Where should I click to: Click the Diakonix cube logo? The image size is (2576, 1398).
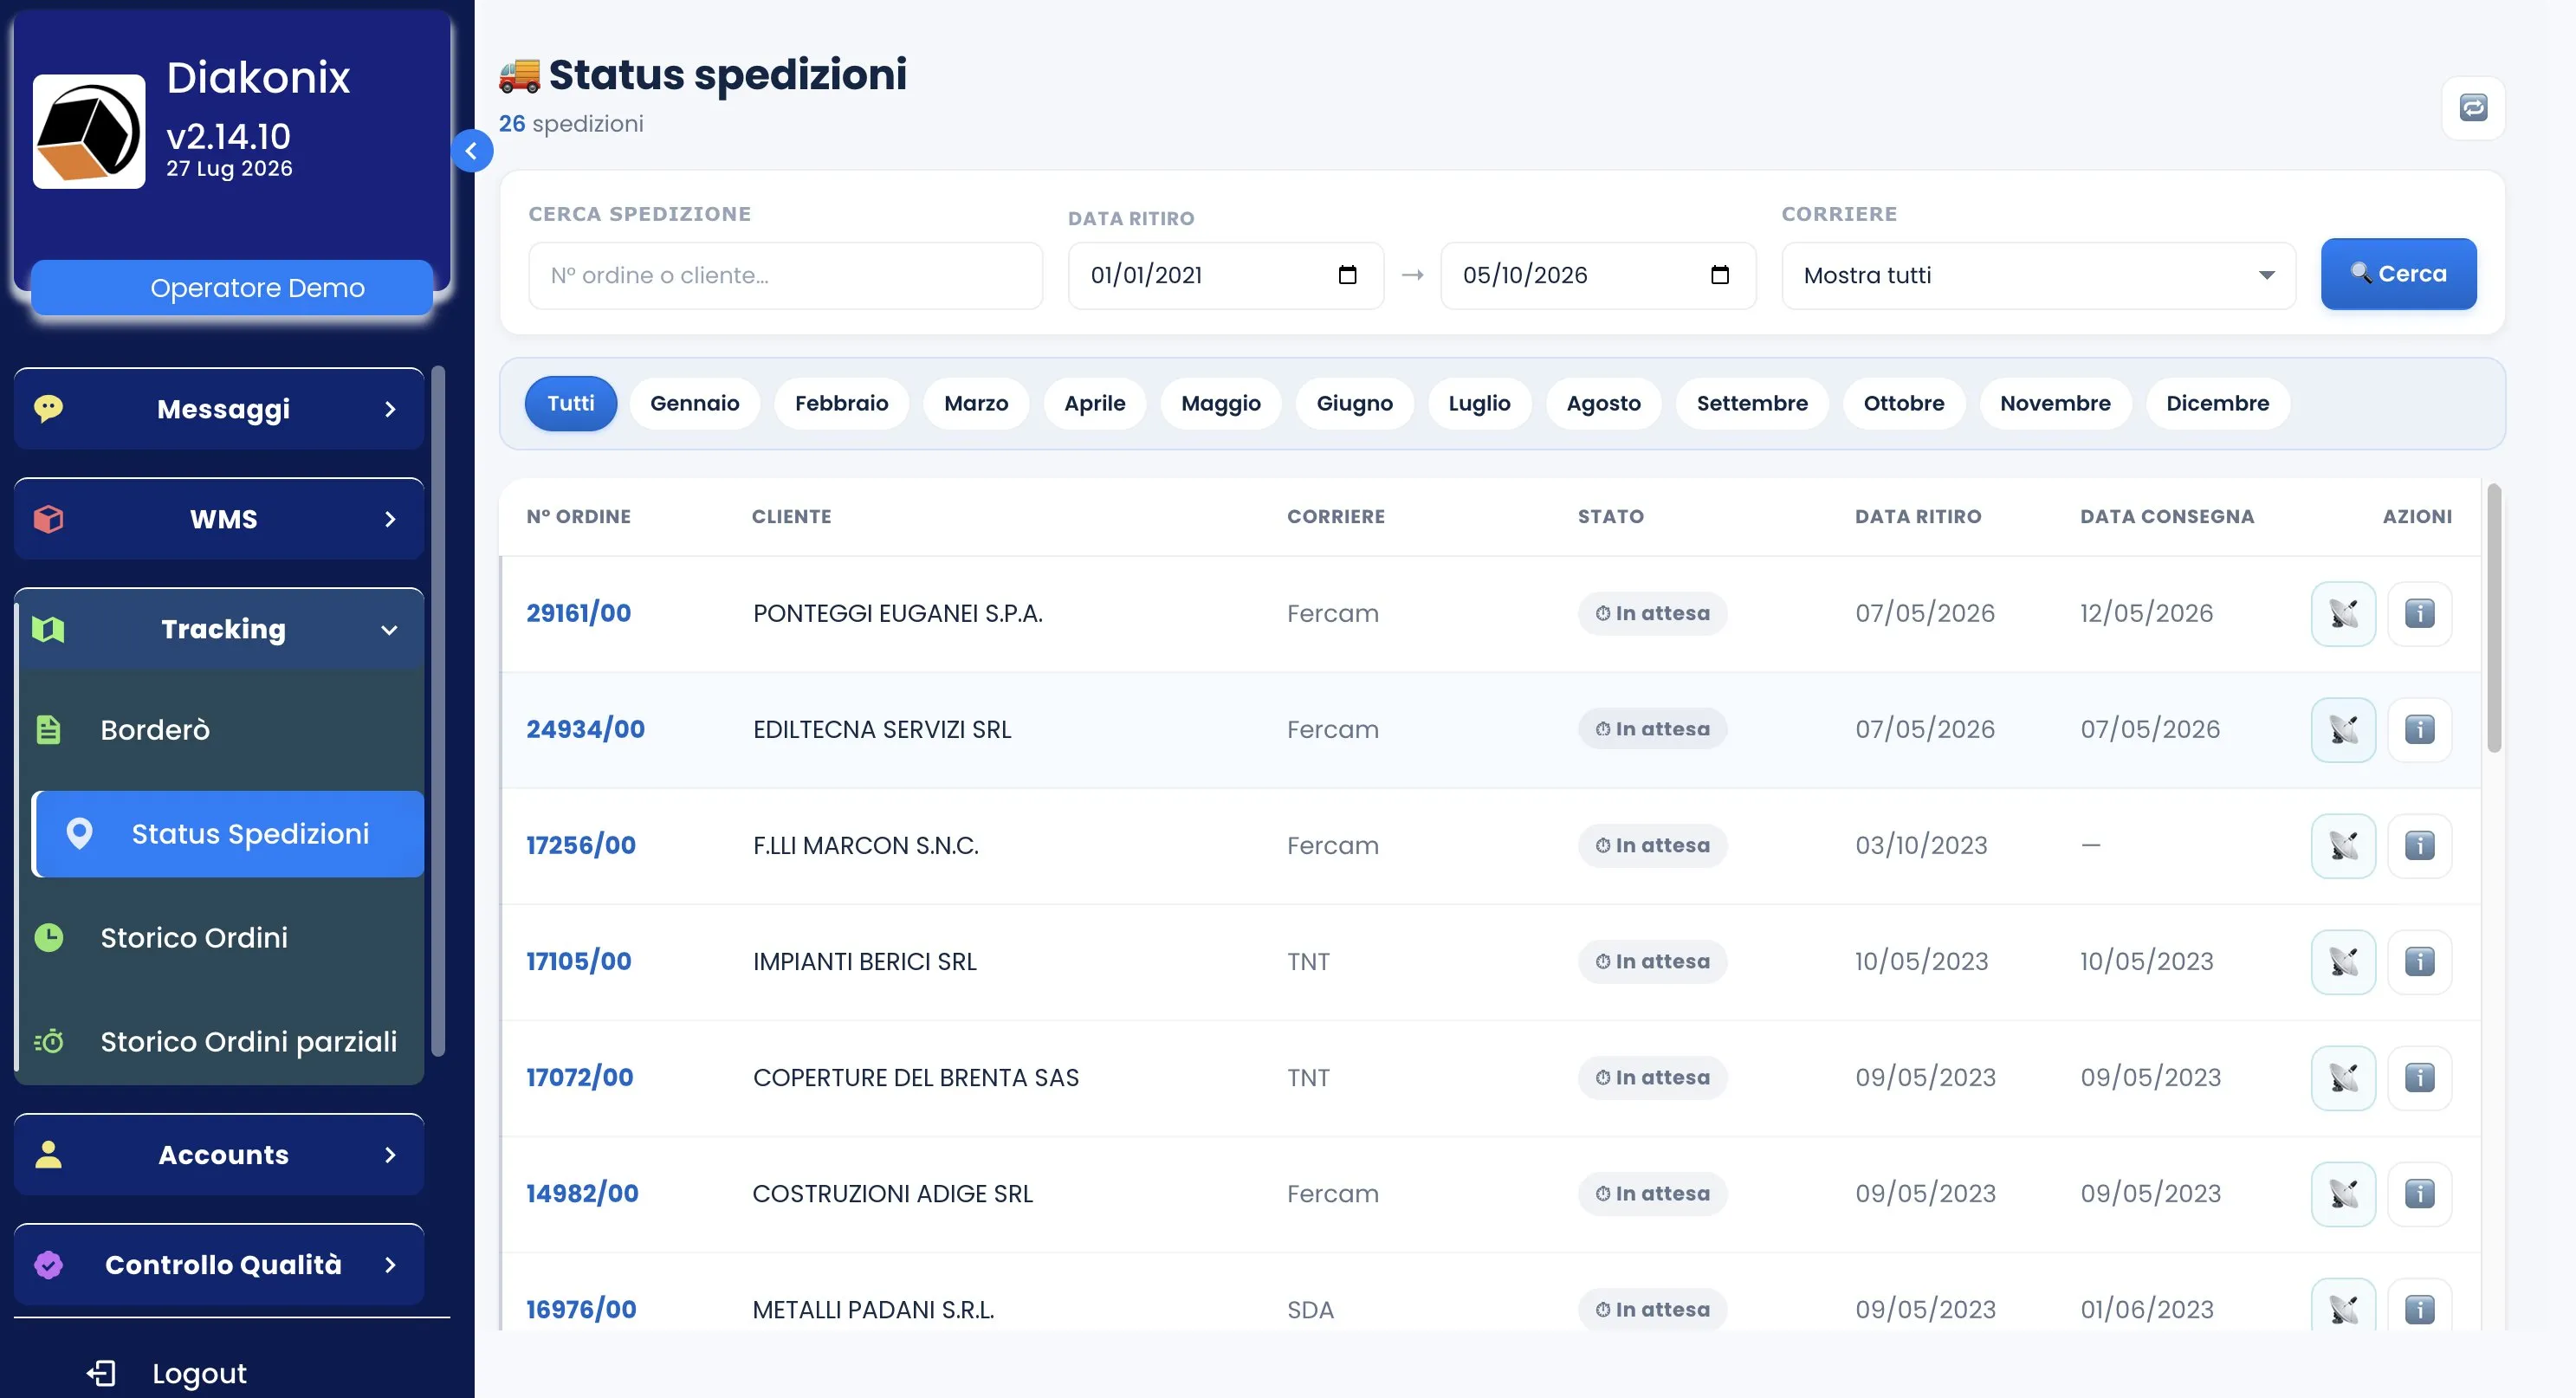click(89, 131)
